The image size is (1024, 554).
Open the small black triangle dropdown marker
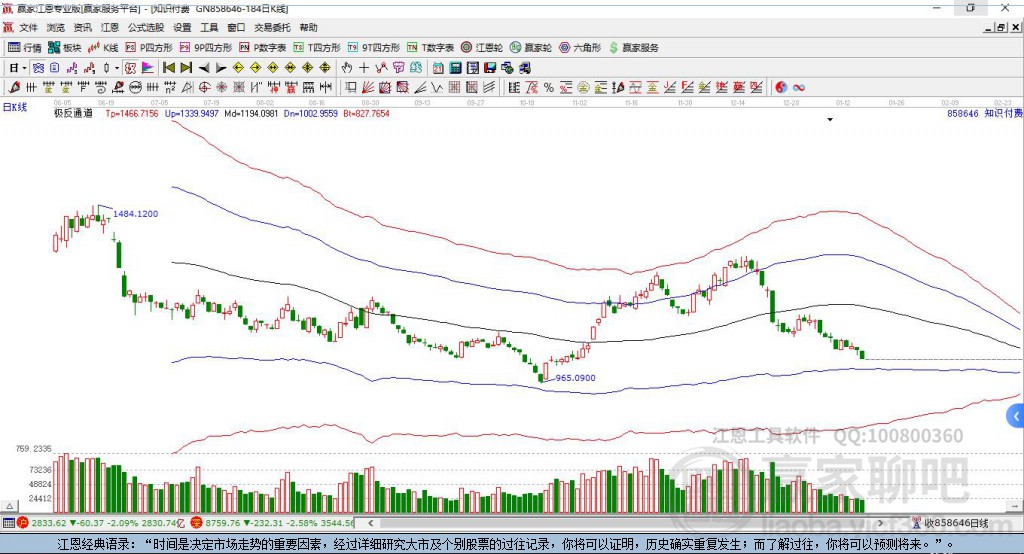tap(830, 120)
